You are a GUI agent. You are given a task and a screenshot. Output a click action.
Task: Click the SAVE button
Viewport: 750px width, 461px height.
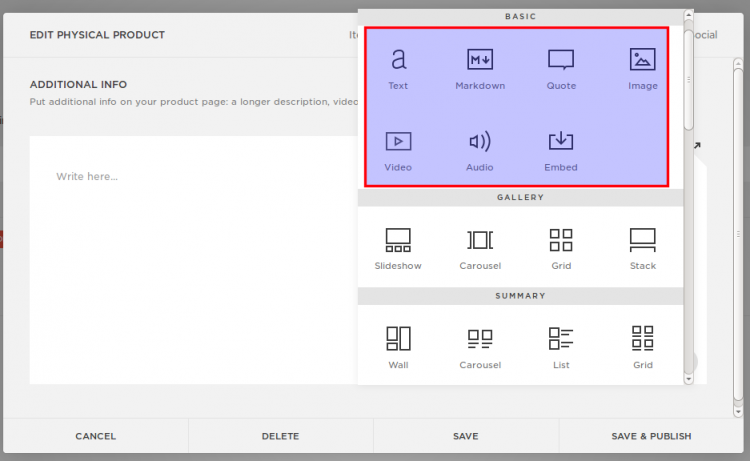coord(465,436)
